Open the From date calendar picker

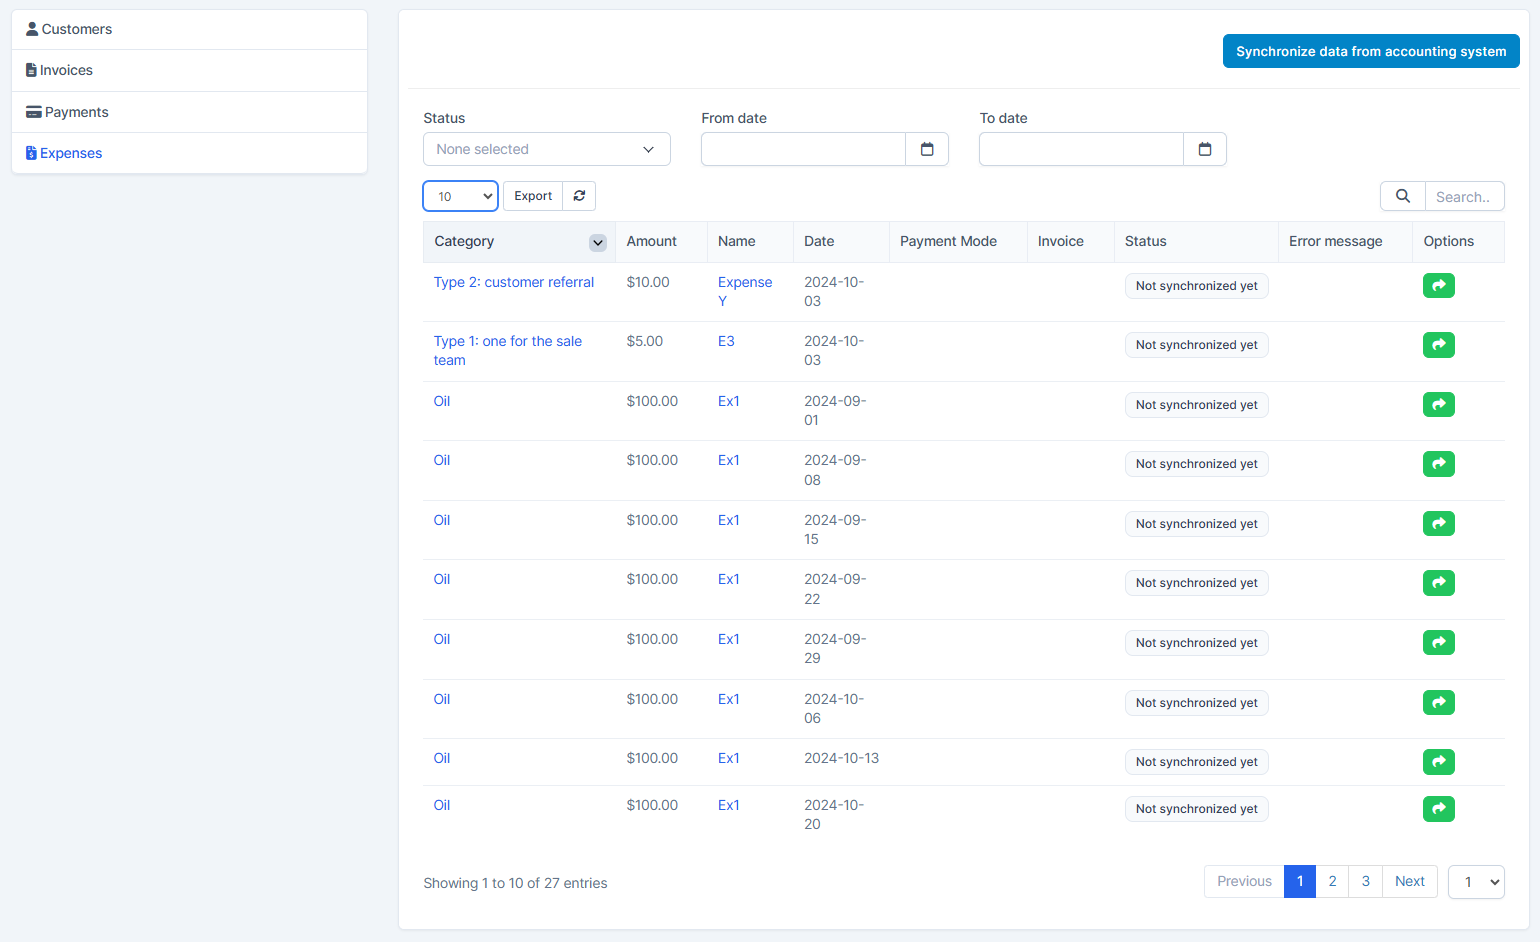click(x=927, y=149)
